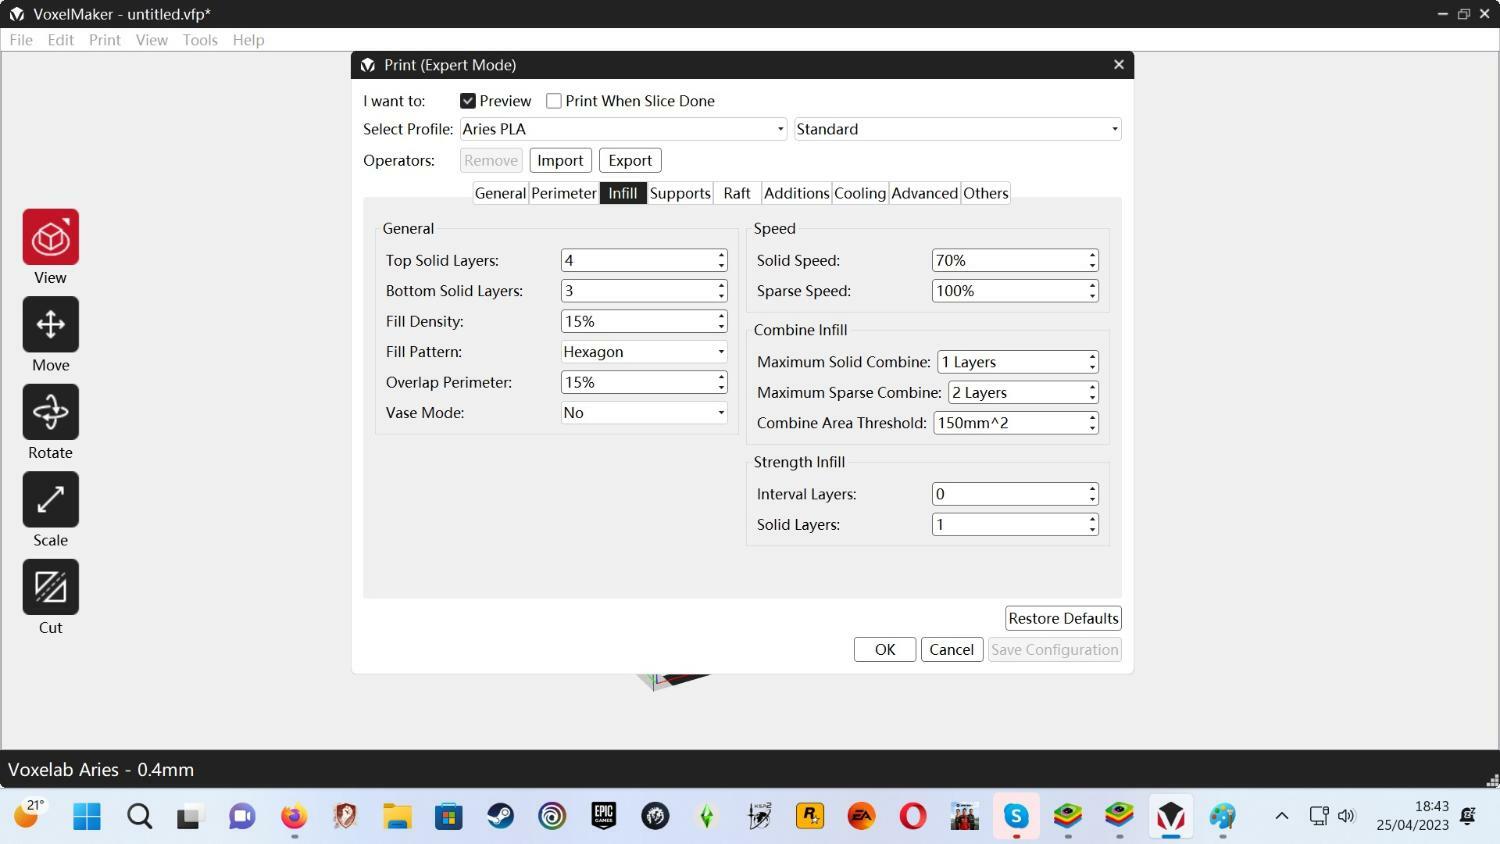Screen dimensions: 1500x844
Task: Launch Steam from the taskbar
Action: 500,817
